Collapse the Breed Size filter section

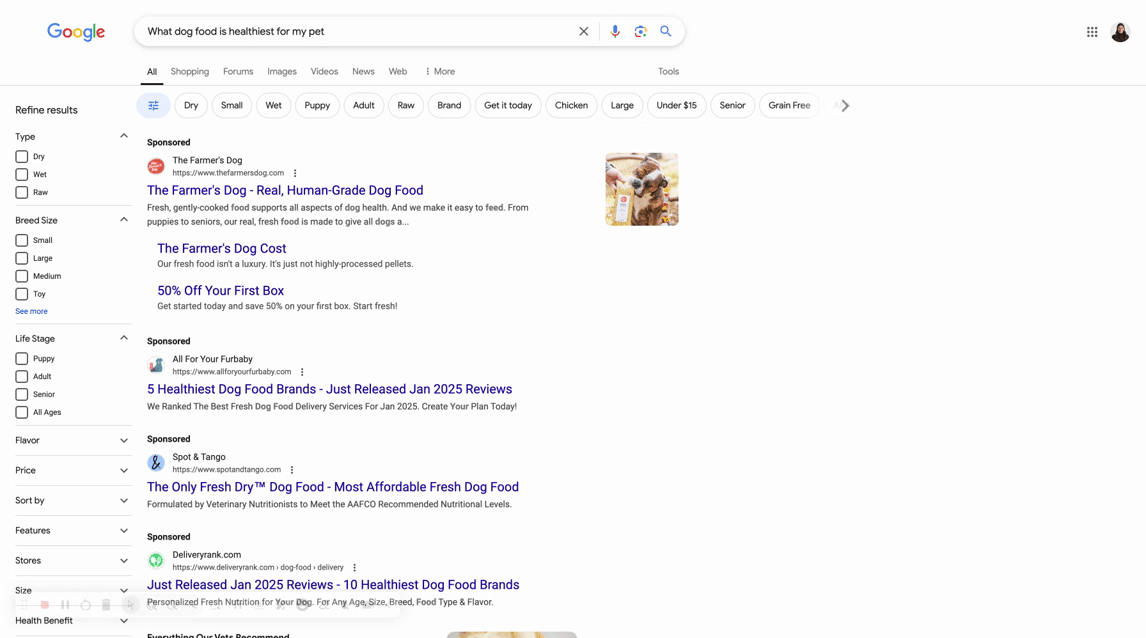tap(124, 220)
